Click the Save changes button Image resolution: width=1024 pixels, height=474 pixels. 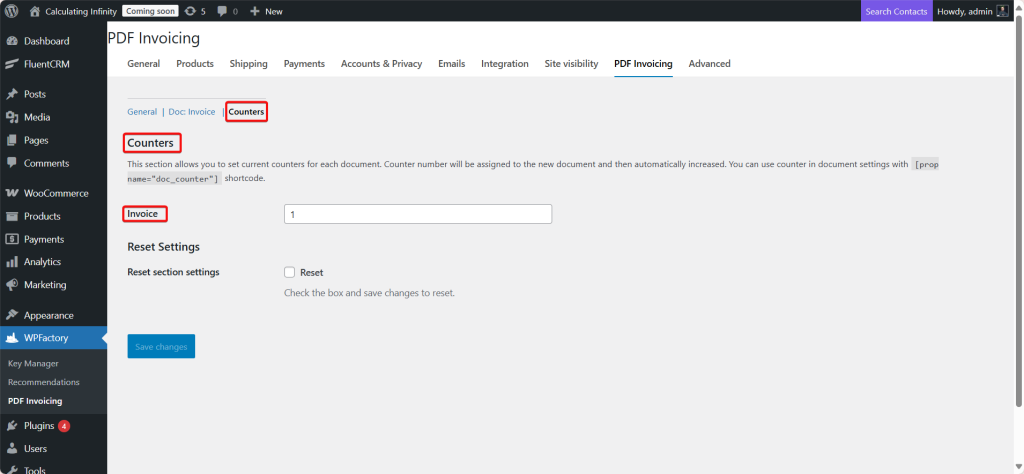(161, 347)
